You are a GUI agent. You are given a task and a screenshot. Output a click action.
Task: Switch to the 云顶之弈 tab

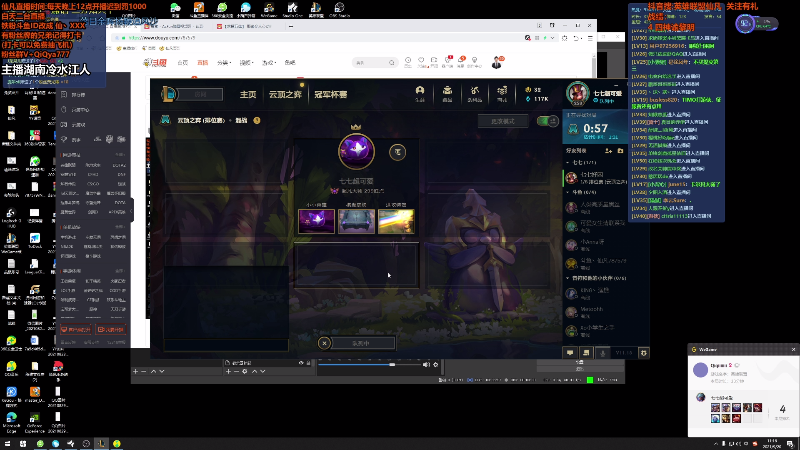coord(285,94)
